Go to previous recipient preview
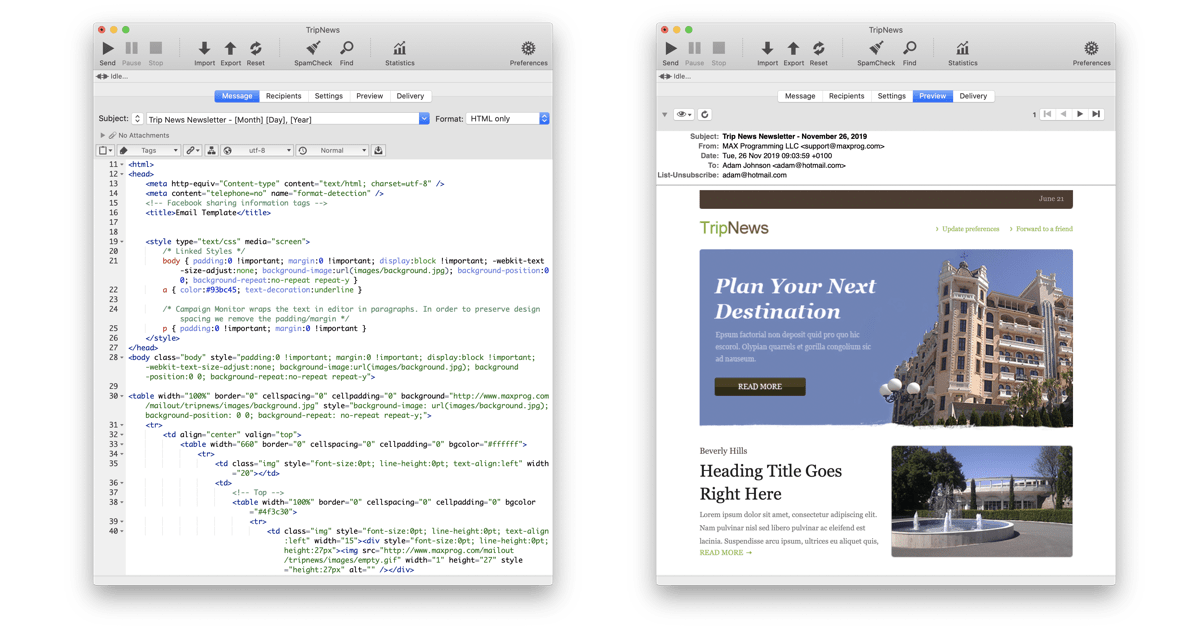Image resolution: width=1200 pixels, height=630 pixels. pos(1063,114)
